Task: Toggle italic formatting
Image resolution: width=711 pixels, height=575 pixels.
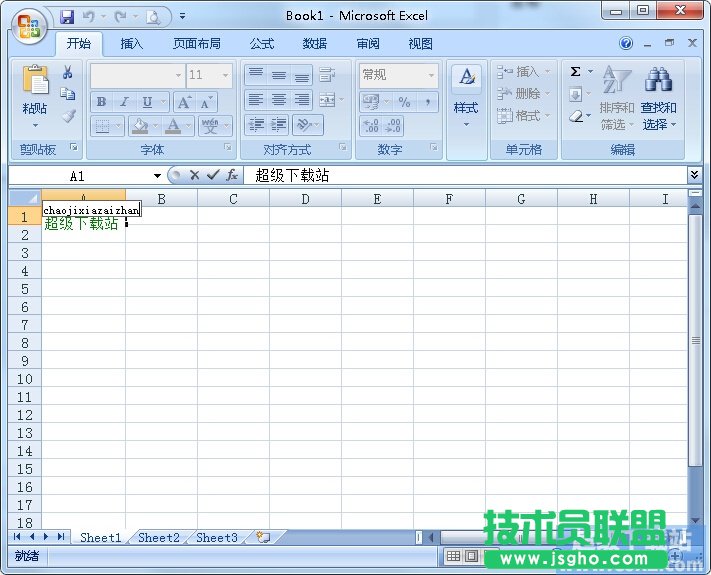Action: click(124, 102)
